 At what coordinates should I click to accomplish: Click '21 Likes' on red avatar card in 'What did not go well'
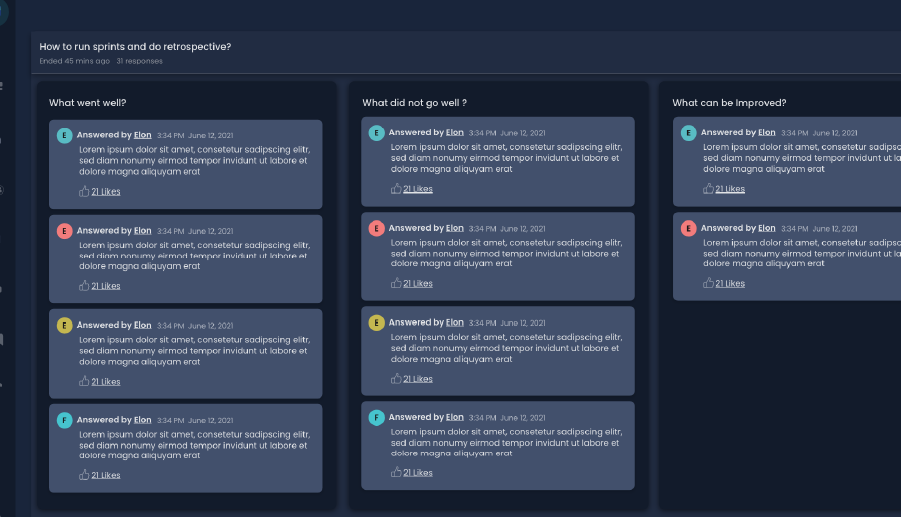pyautogui.click(x=418, y=283)
